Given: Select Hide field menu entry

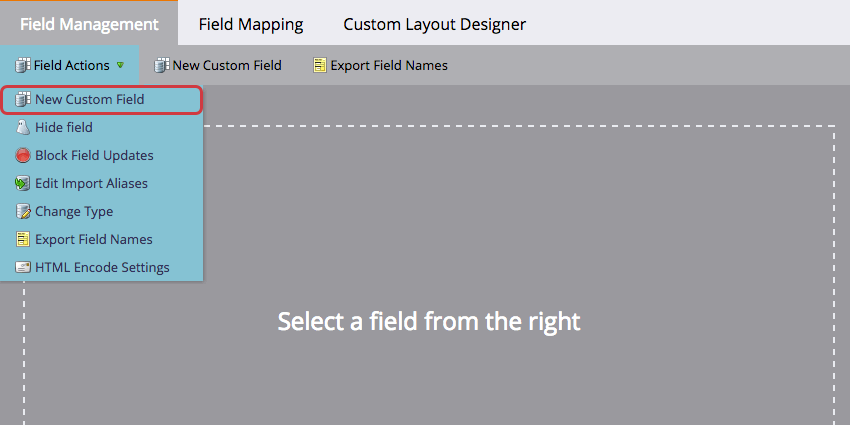Looking at the screenshot, I should point(101,127).
